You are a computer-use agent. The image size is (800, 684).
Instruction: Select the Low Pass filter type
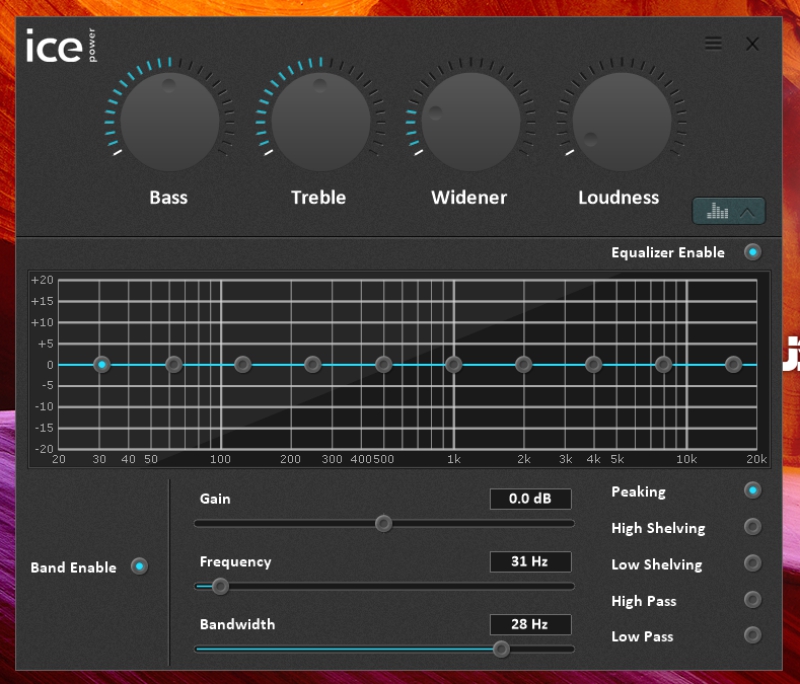point(752,635)
